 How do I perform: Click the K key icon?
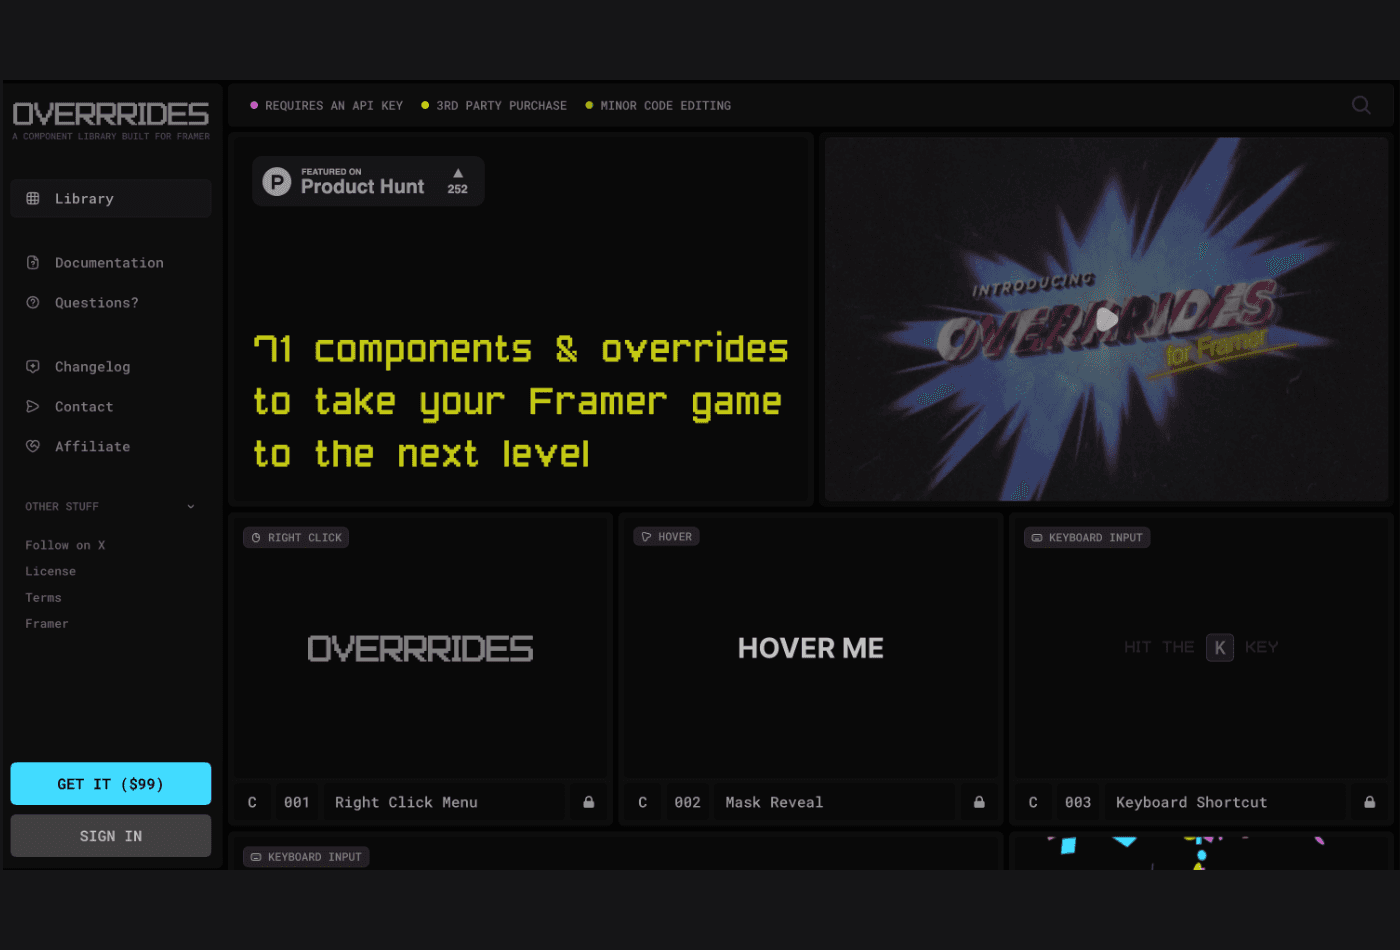(x=1220, y=648)
